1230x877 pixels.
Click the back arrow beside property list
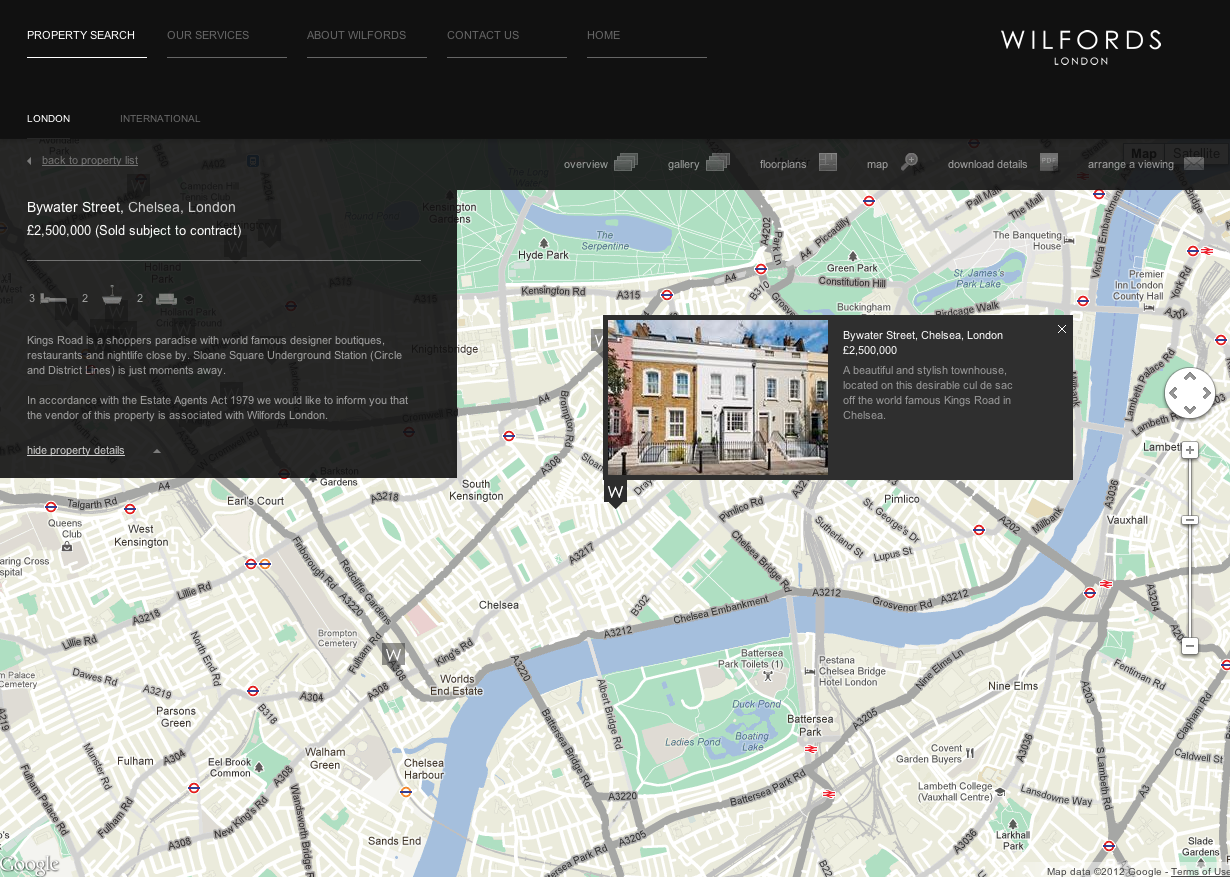(x=29, y=161)
